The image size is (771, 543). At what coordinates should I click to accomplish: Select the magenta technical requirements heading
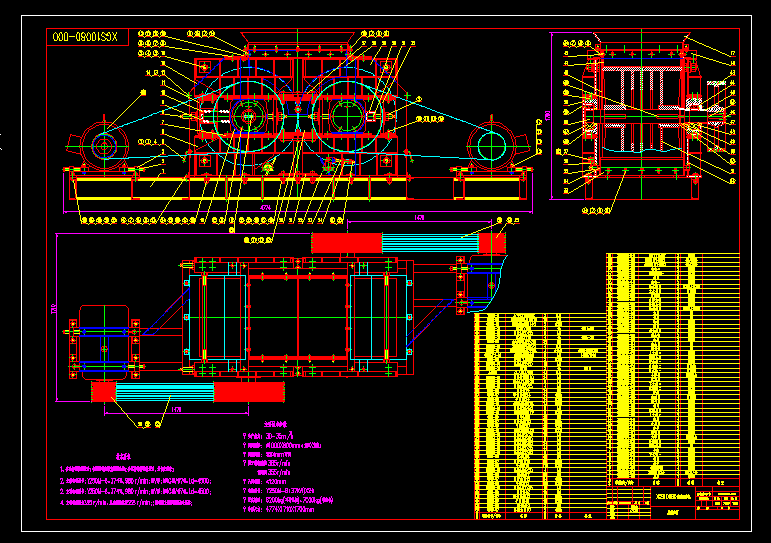123,456
